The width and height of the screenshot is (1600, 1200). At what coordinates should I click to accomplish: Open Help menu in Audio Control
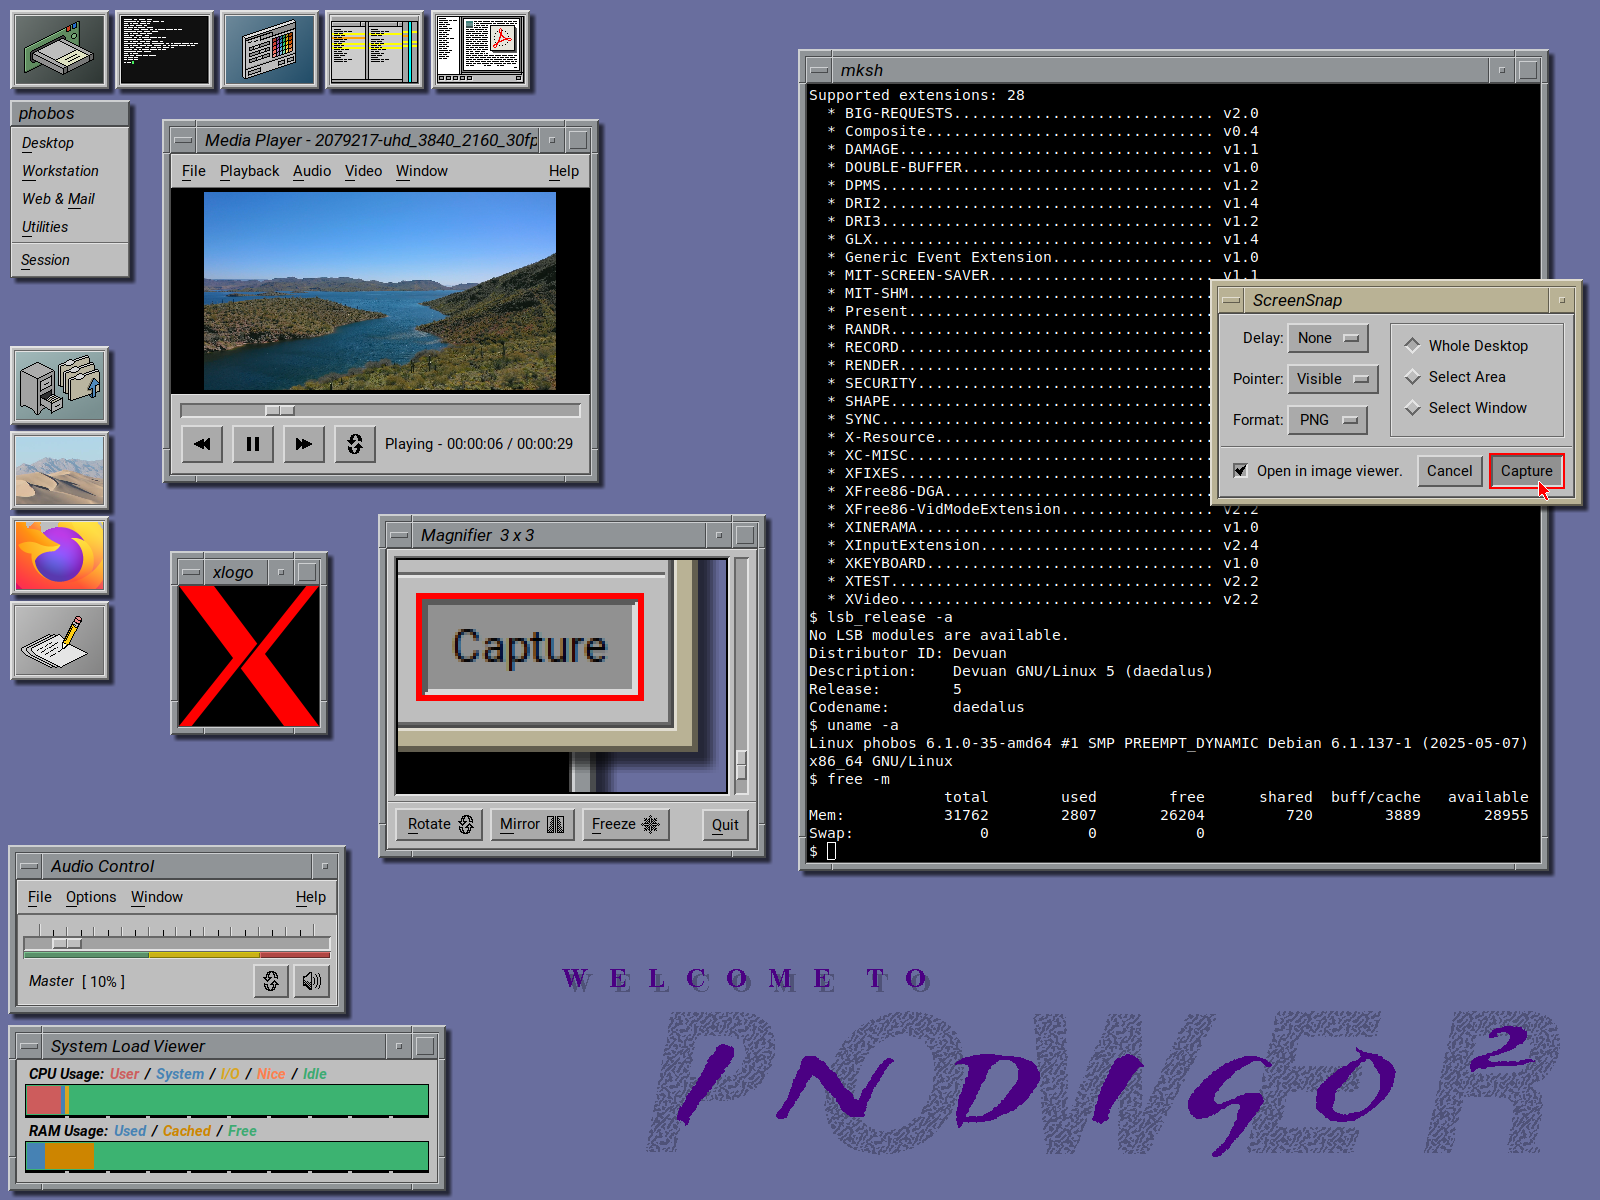coord(311,897)
